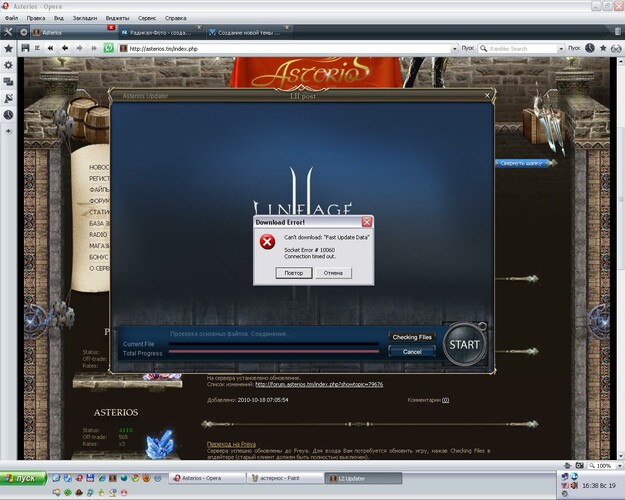Viewport: 625px width, 500px height.
Task: Click the red X error icon in dialog
Action: click(x=267, y=242)
